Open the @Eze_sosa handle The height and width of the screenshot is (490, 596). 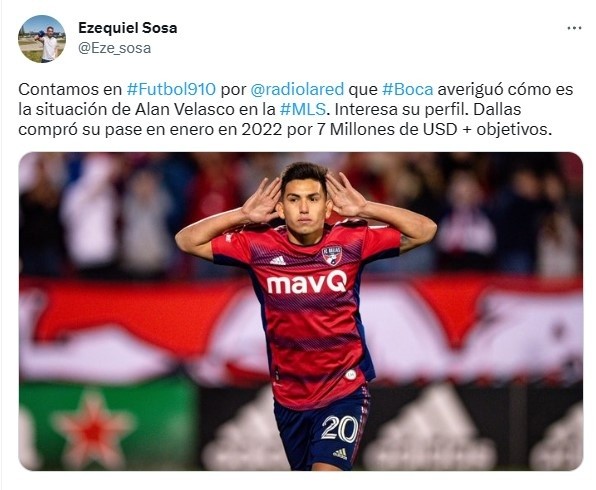[x=114, y=48]
